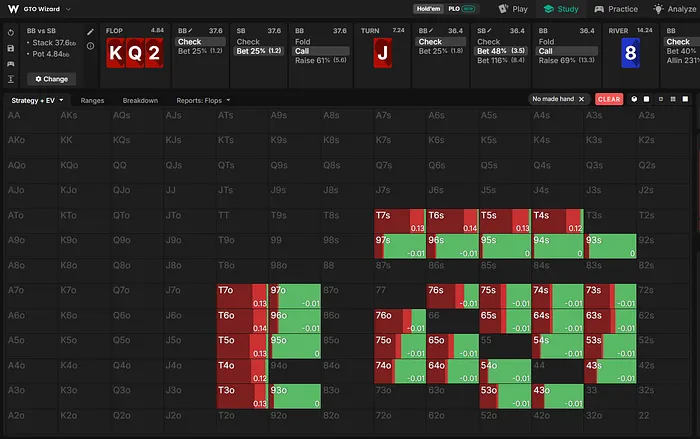
Task: Remove the No made hand filter
Action: click(581, 99)
